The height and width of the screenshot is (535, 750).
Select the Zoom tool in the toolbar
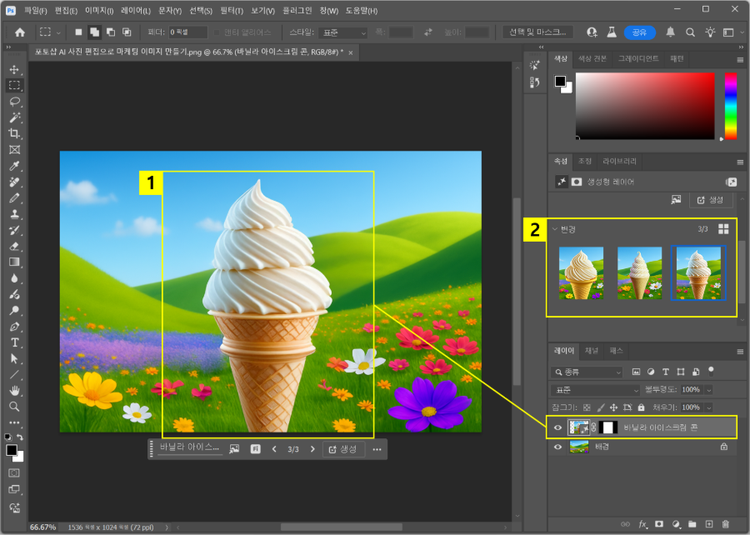point(15,407)
